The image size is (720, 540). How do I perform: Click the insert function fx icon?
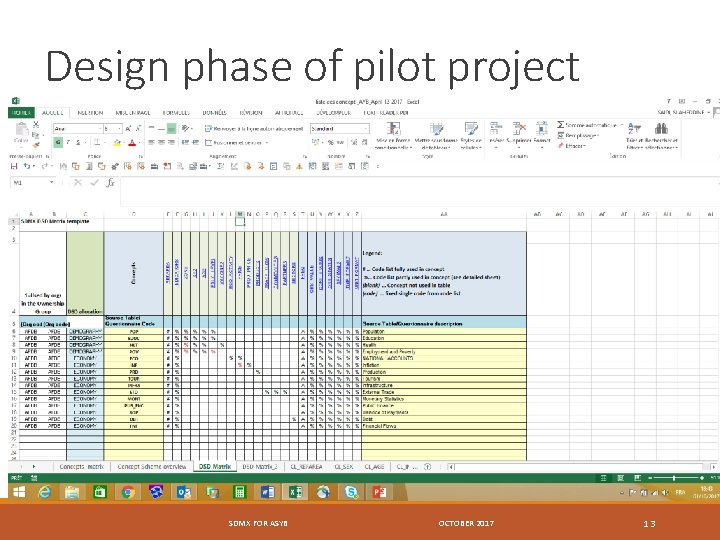pyautogui.click(x=110, y=183)
